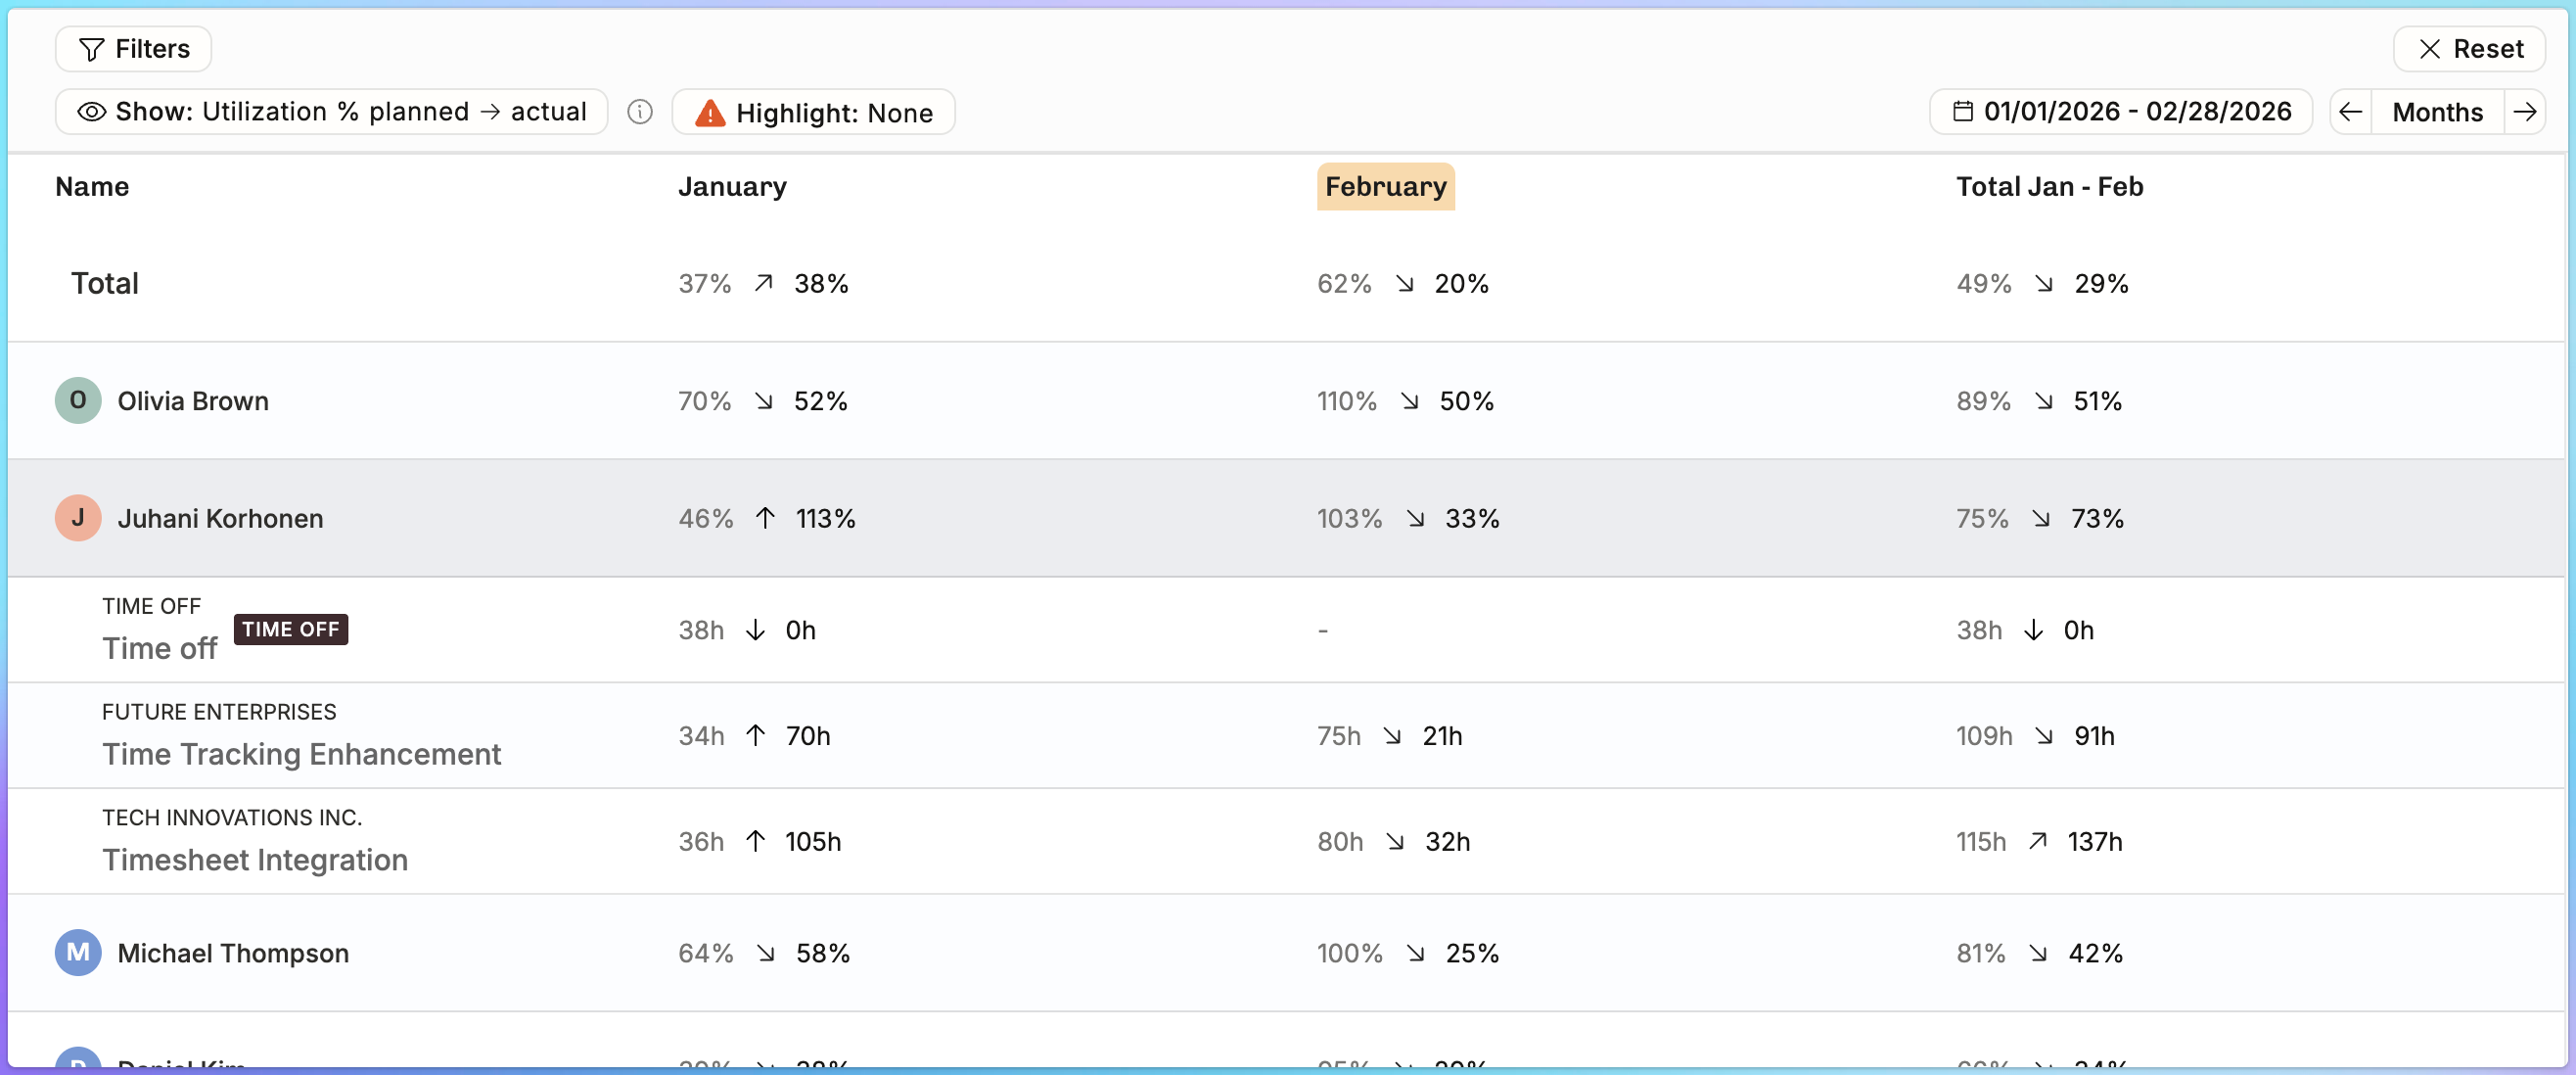This screenshot has width=2576, height=1075.
Task: Click Olivia Brown's avatar
Action: 78,401
